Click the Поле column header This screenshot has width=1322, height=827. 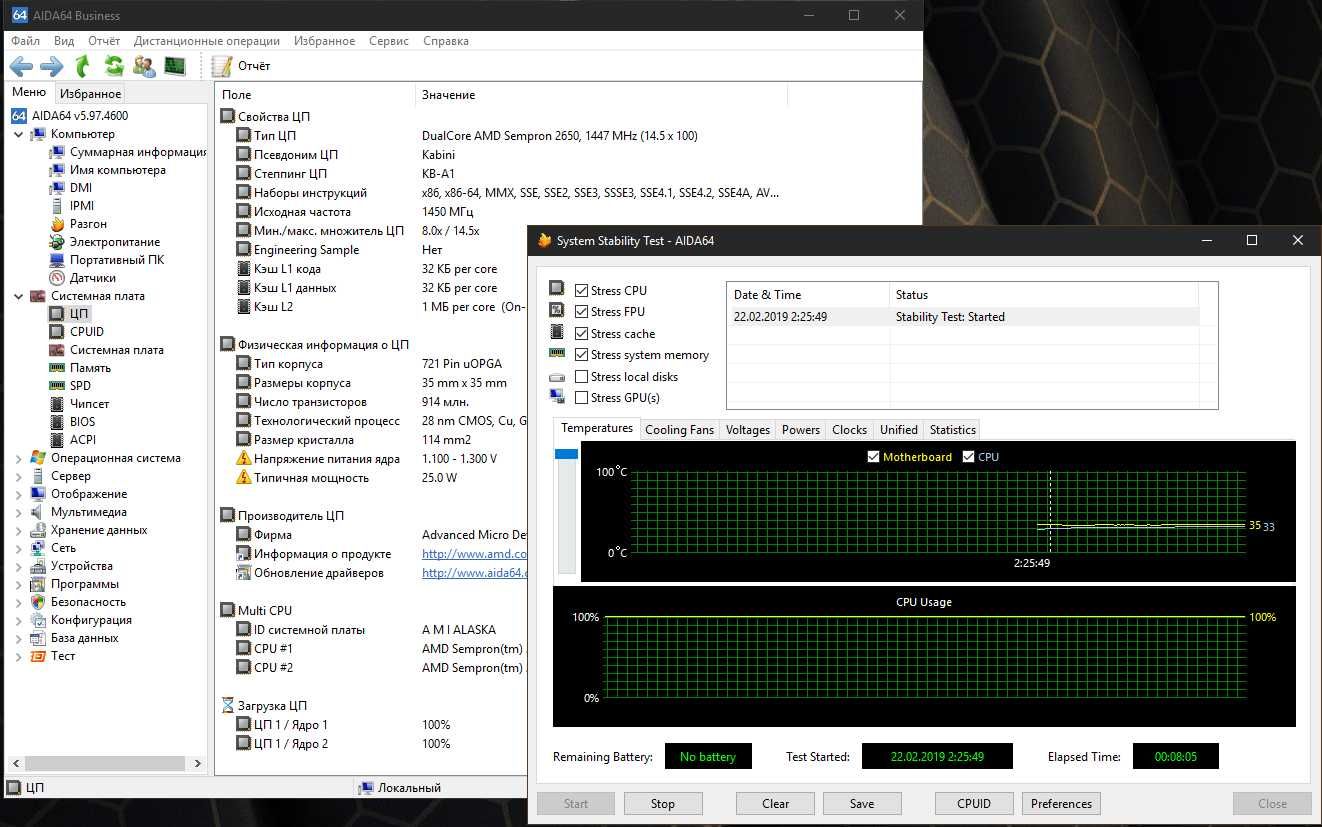click(x=316, y=95)
